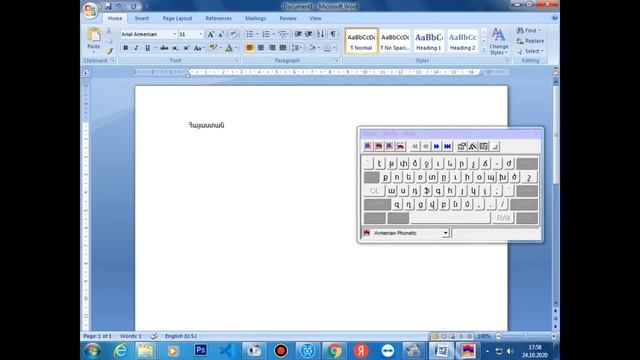This screenshot has width=640, height=360.
Task: Click the Clear Formatting icon
Action: 233,34
